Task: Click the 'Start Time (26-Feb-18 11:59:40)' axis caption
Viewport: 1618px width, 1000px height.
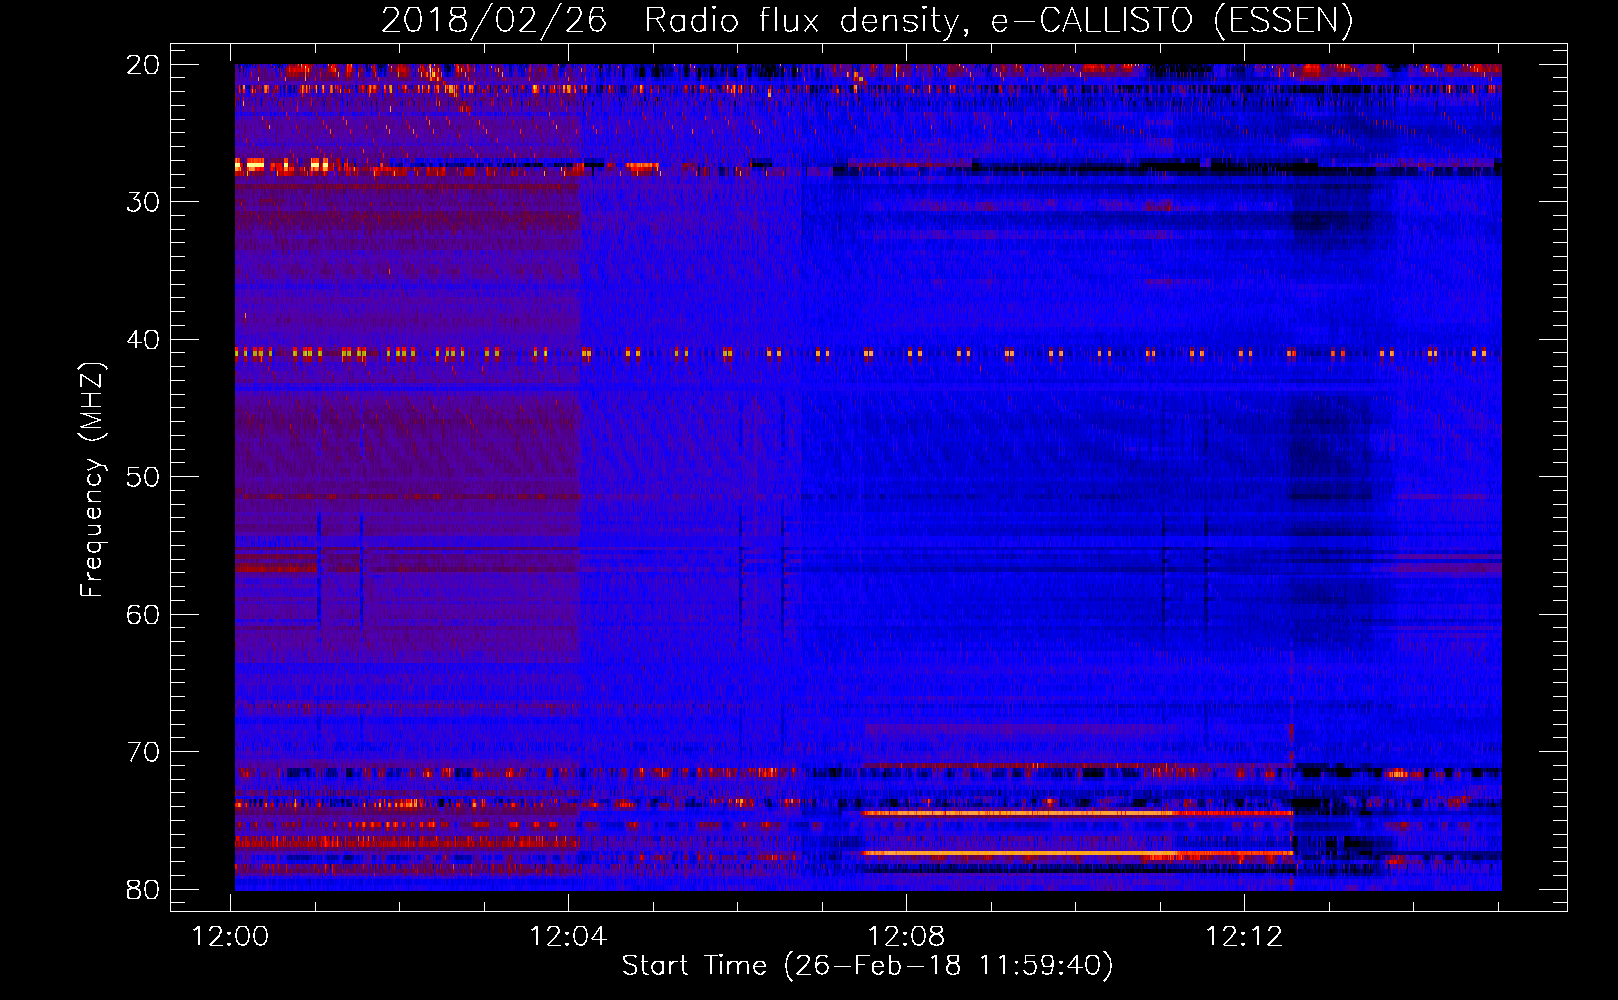Action: tap(867, 966)
